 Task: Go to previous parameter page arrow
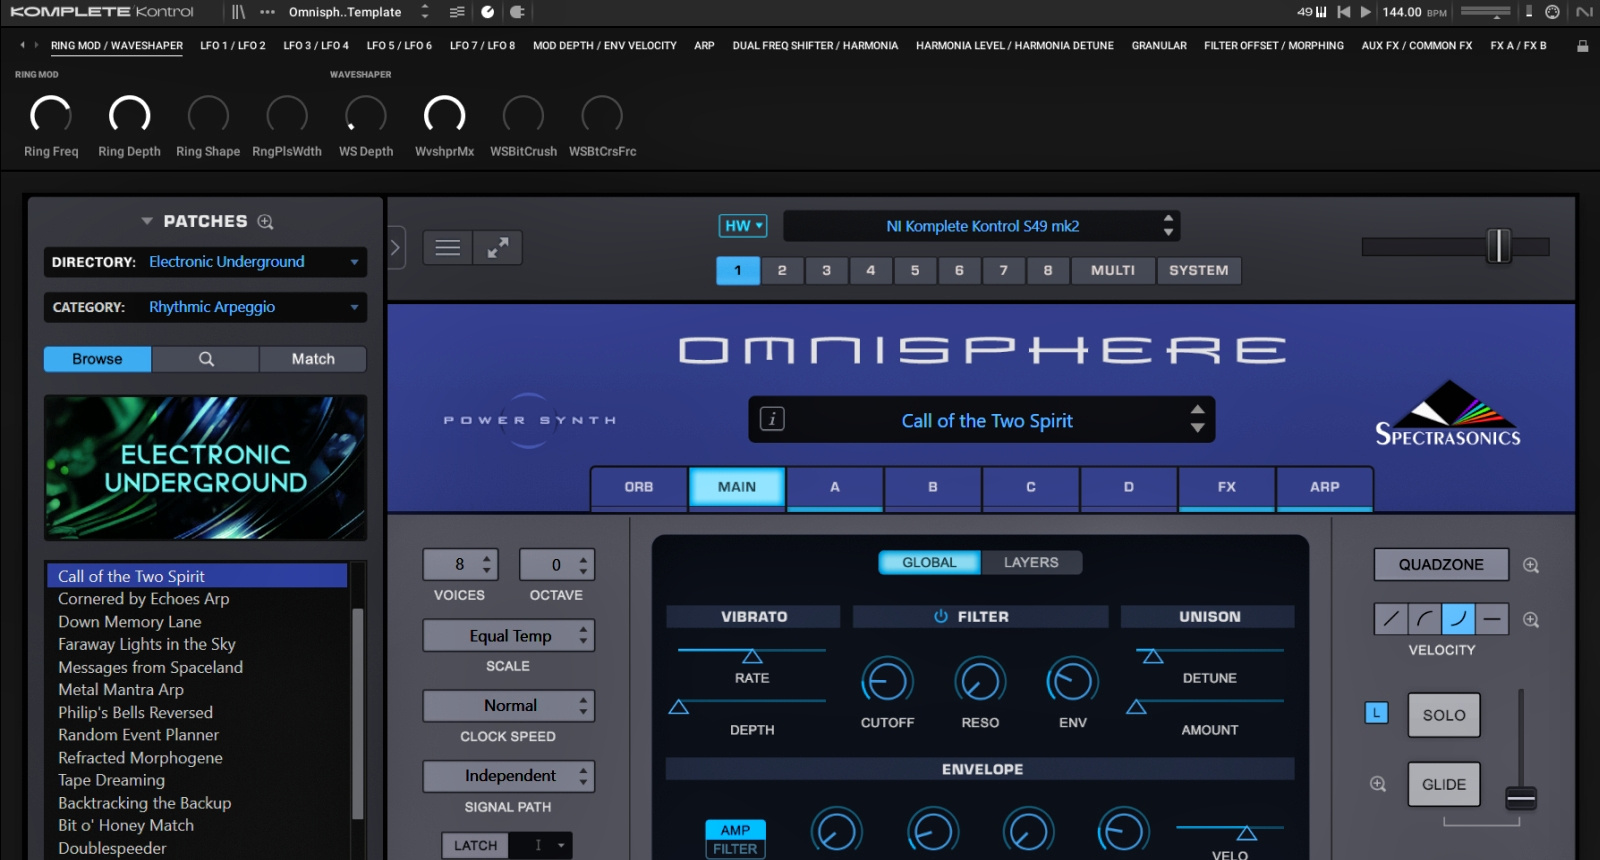coord(22,45)
